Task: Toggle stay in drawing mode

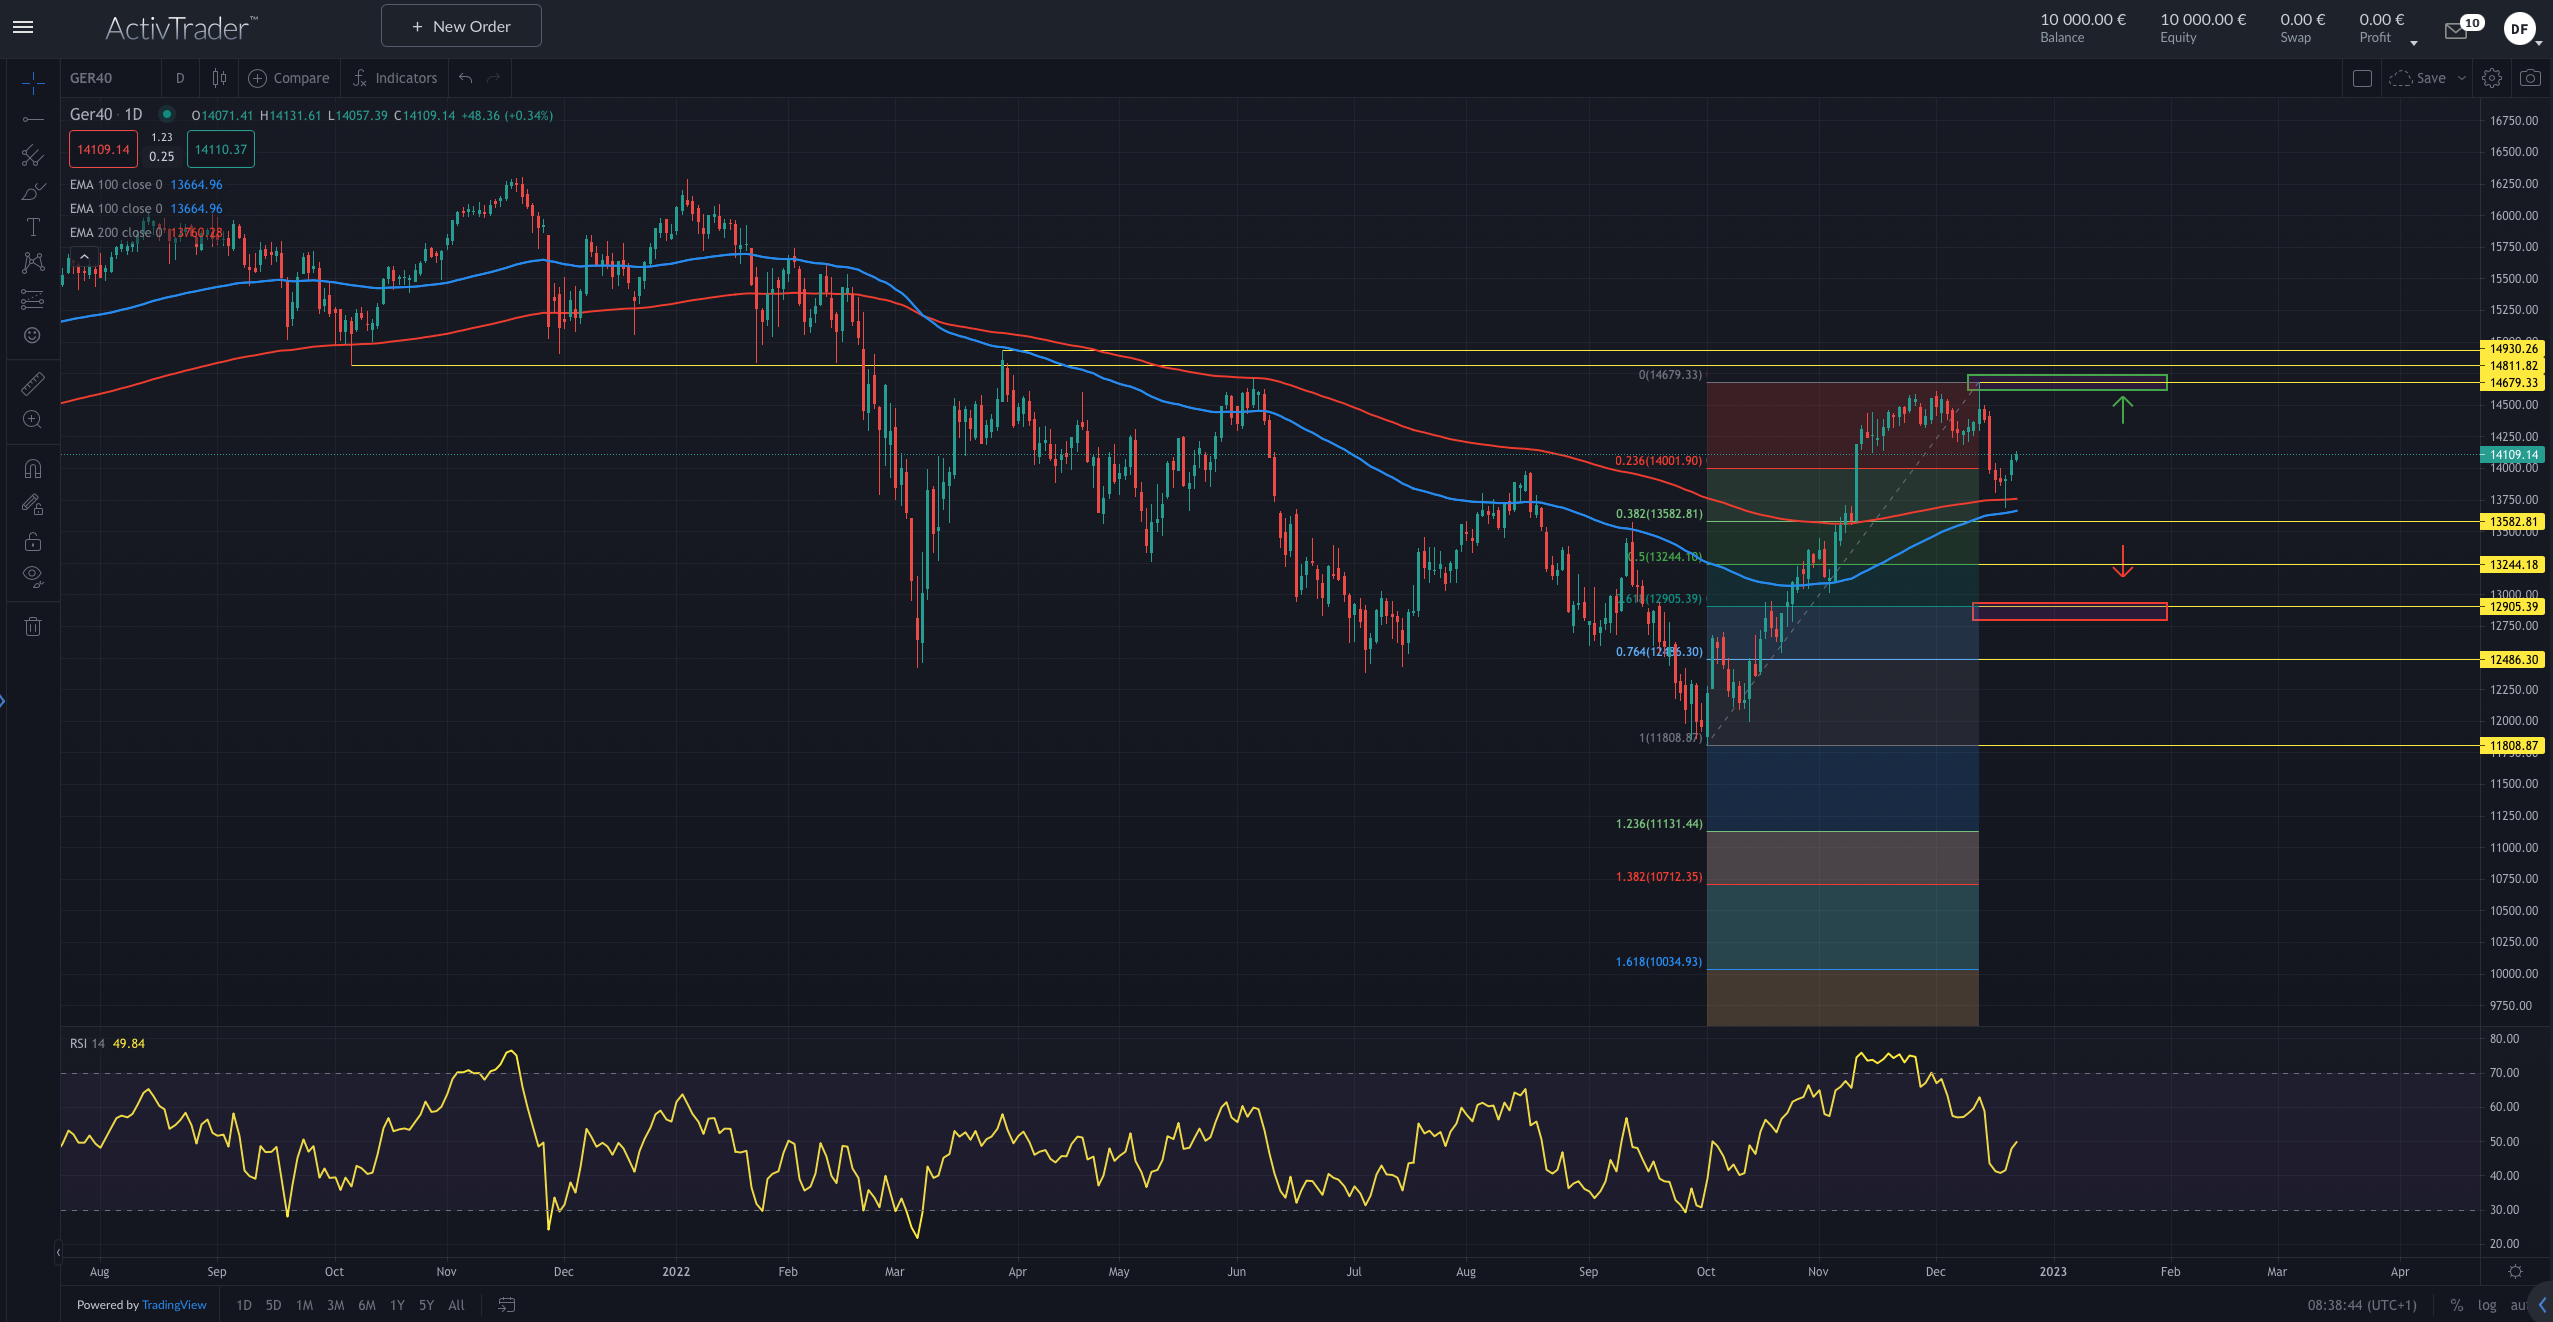Action: [33, 503]
